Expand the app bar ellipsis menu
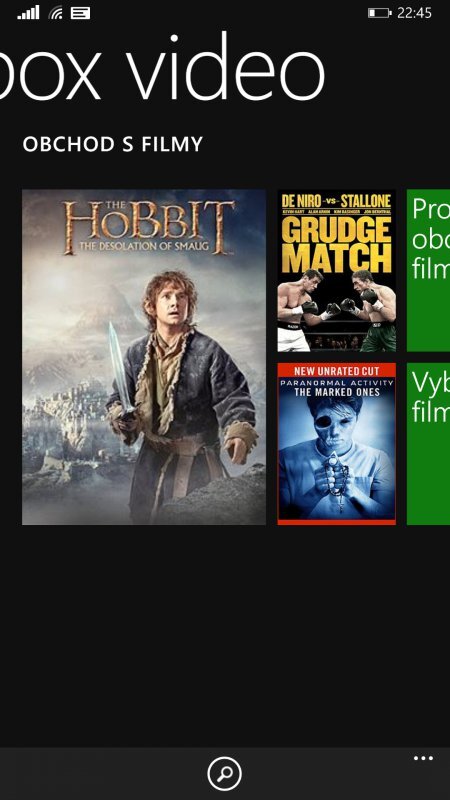 pyautogui.click(x=423, y=759)
